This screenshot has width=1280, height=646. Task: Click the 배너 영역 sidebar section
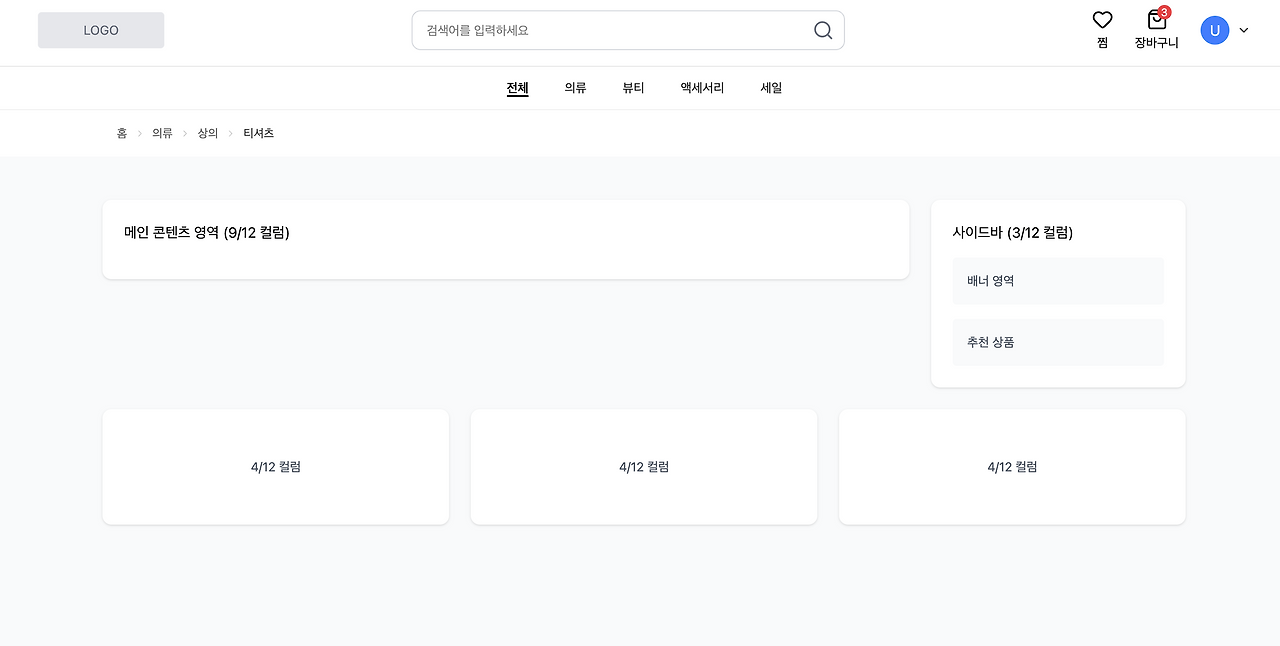(x=1058, y=281)
